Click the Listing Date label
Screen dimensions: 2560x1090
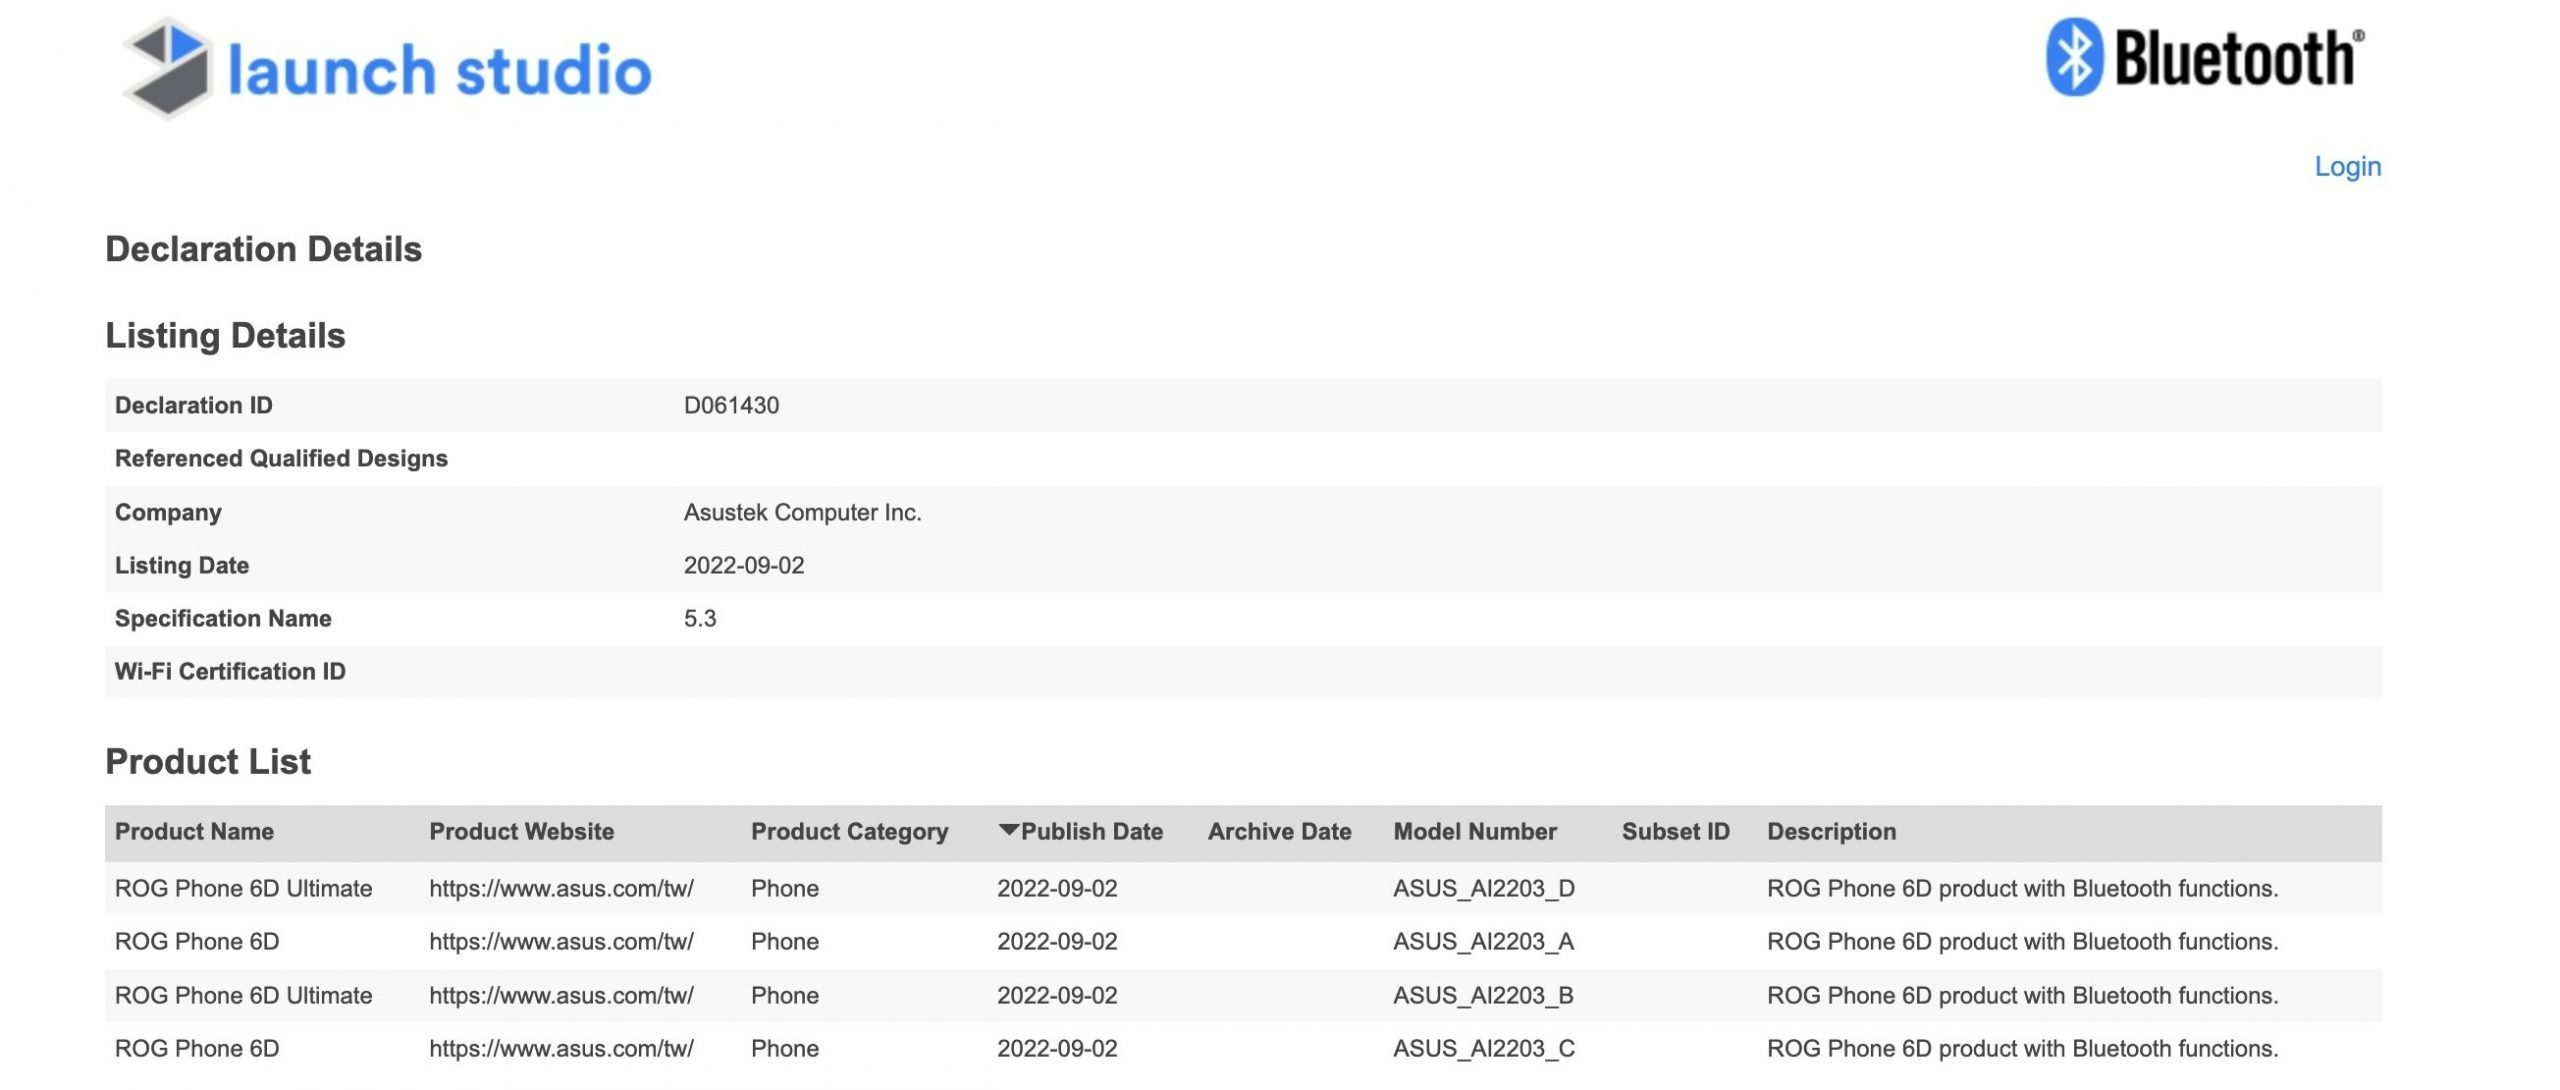(x=181, y=565)
